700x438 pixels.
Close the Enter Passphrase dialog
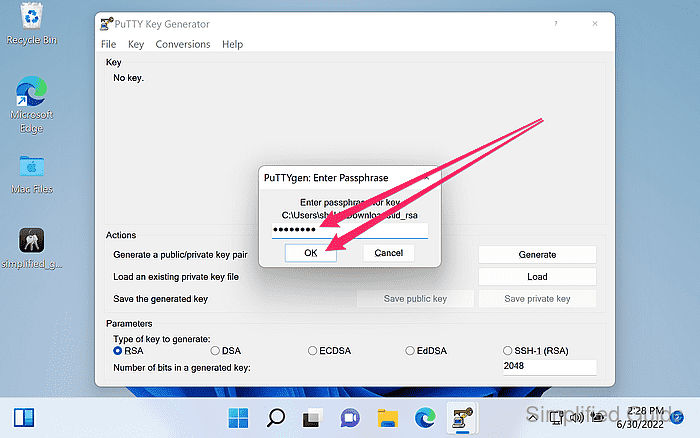tap(427, 178)
